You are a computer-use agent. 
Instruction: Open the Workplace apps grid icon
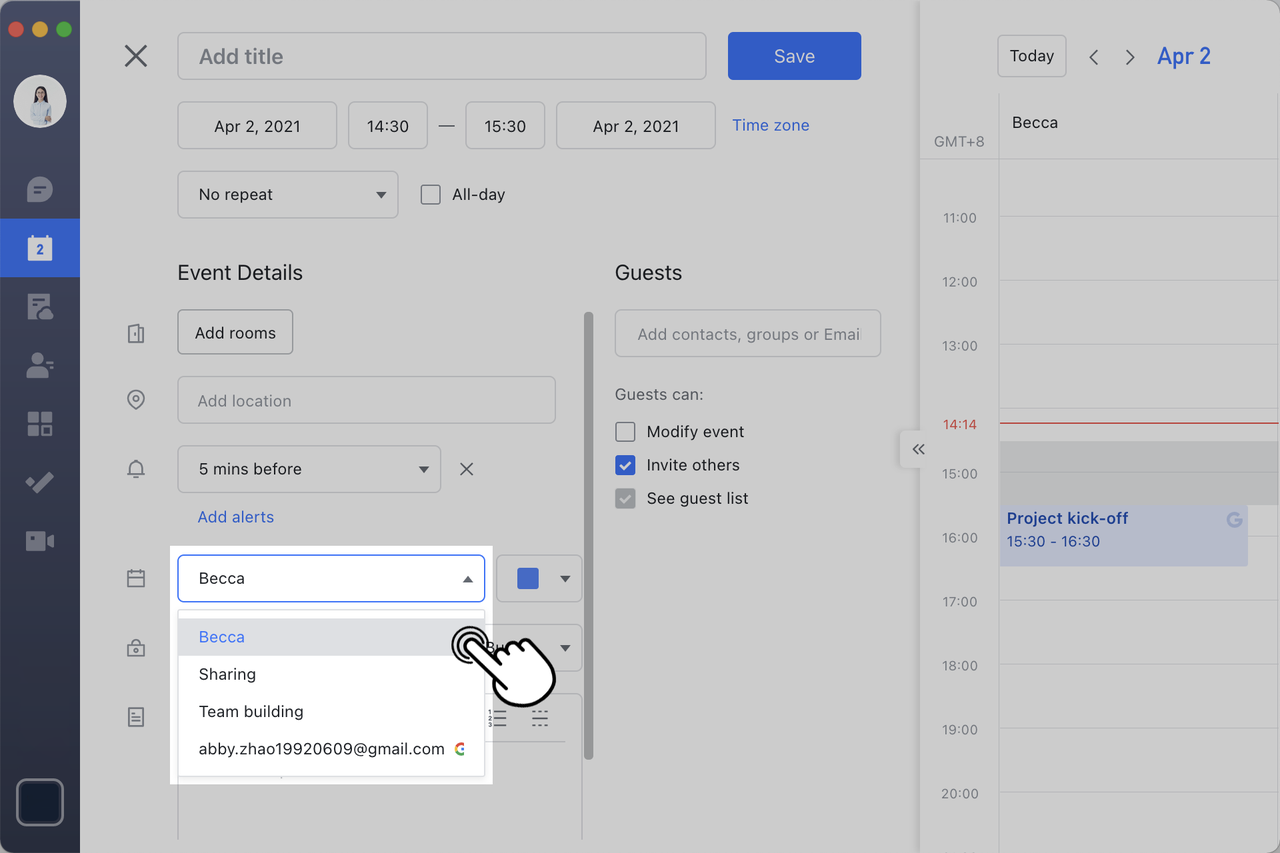[x=40, y=424]
